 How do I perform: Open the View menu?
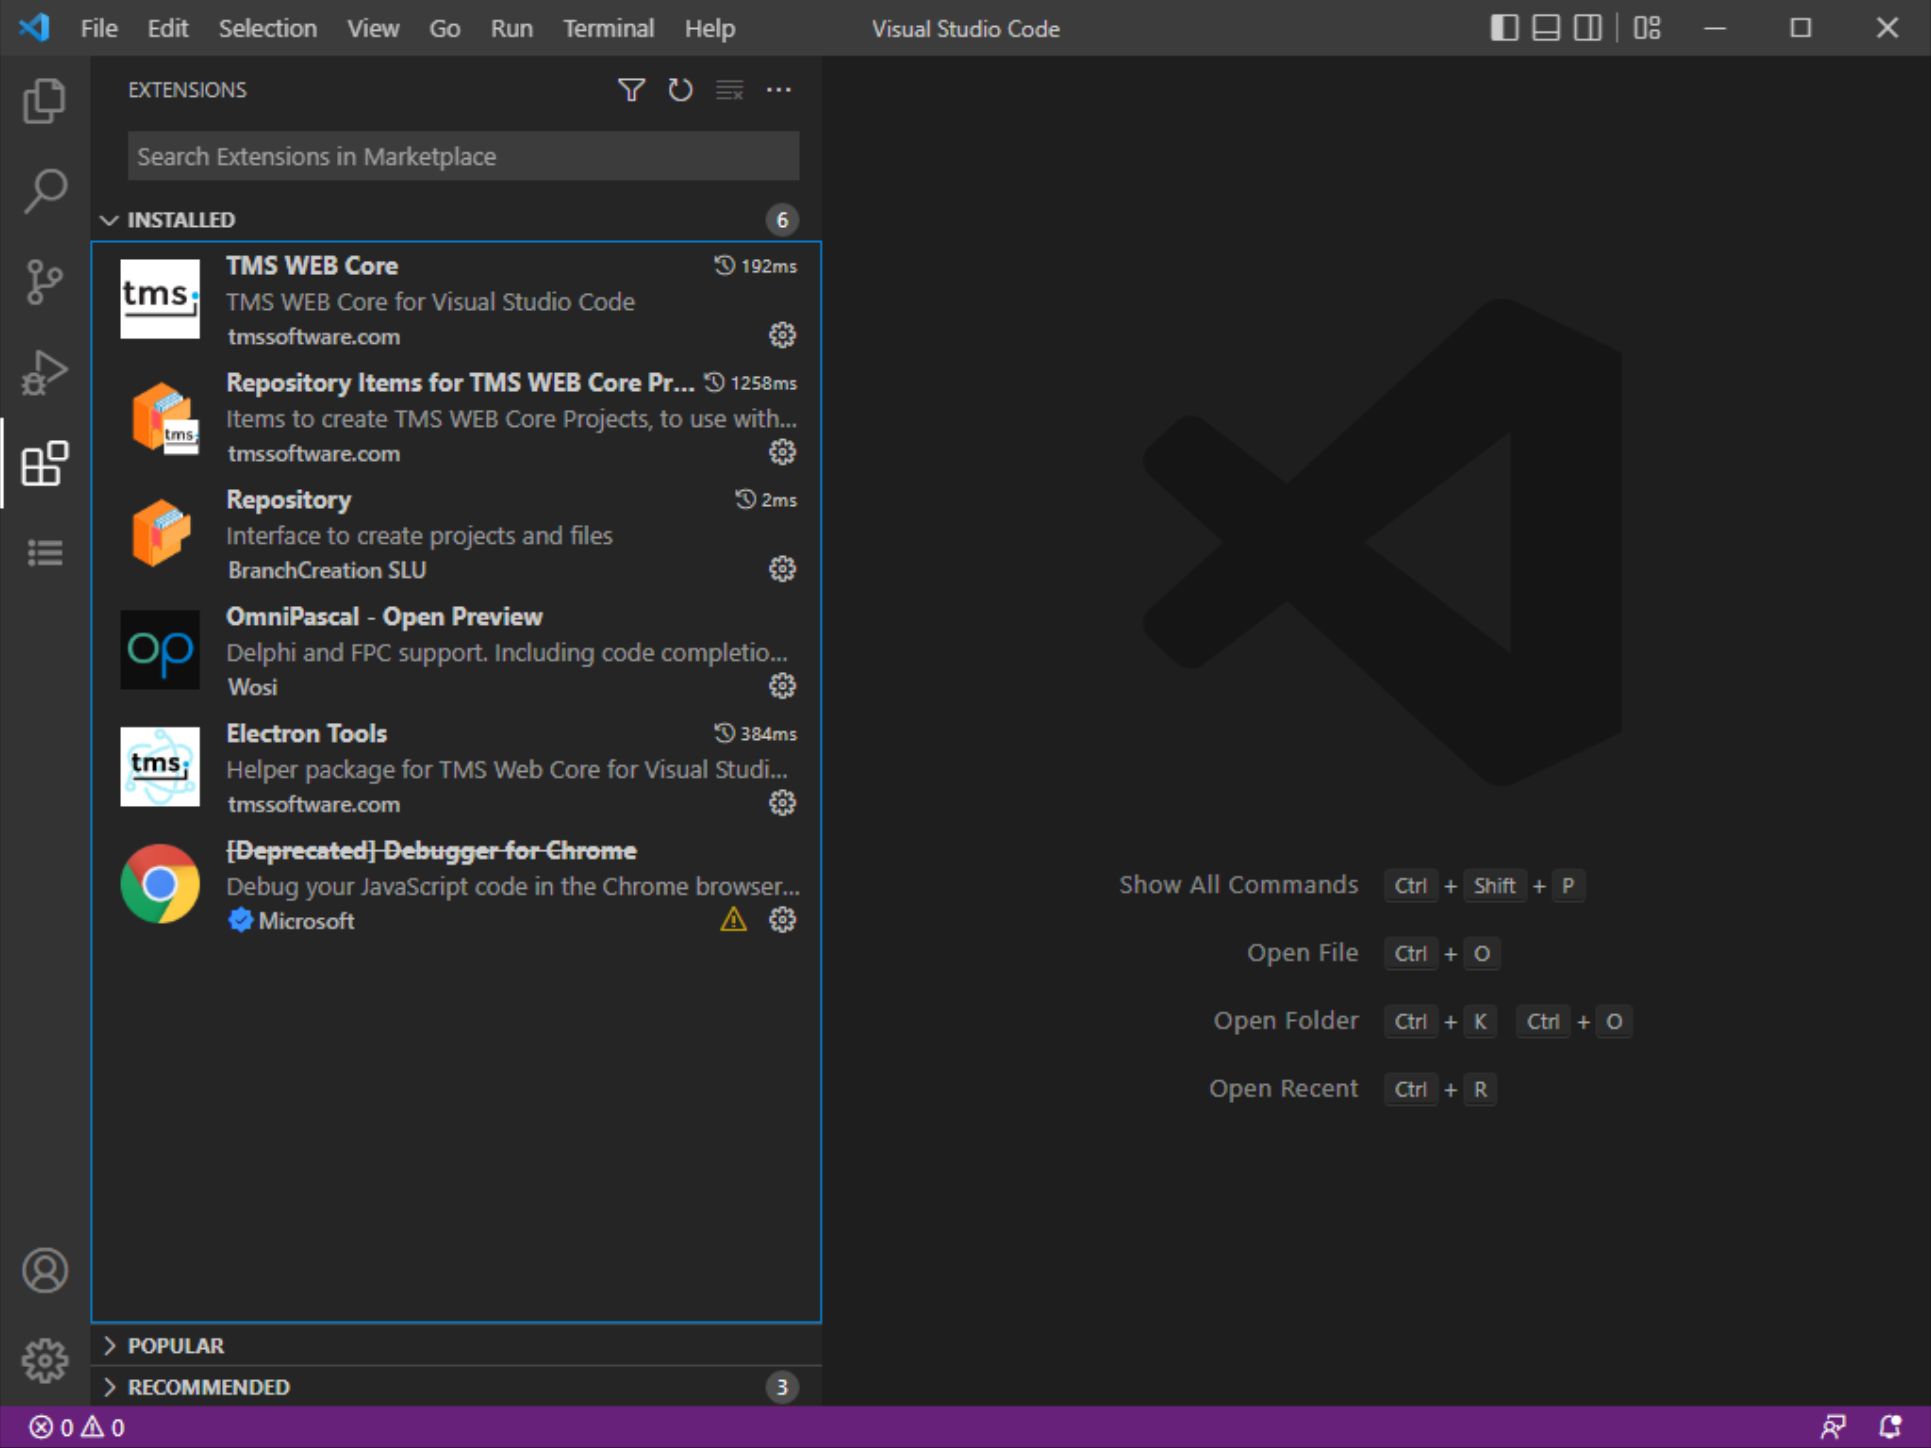tap(373, 28)
